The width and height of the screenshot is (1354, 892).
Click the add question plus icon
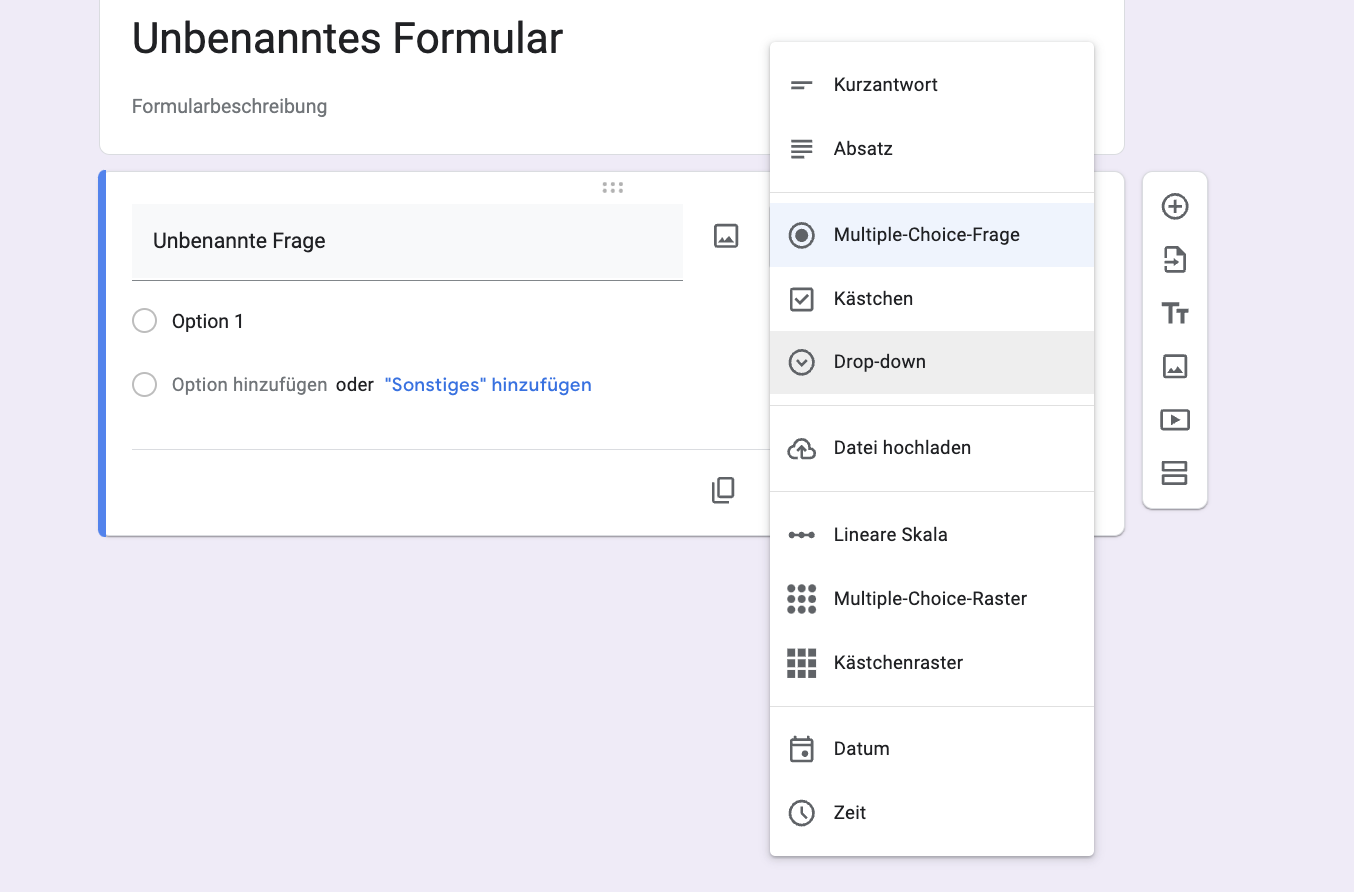pyautogui.click(x=1175, y=207)
